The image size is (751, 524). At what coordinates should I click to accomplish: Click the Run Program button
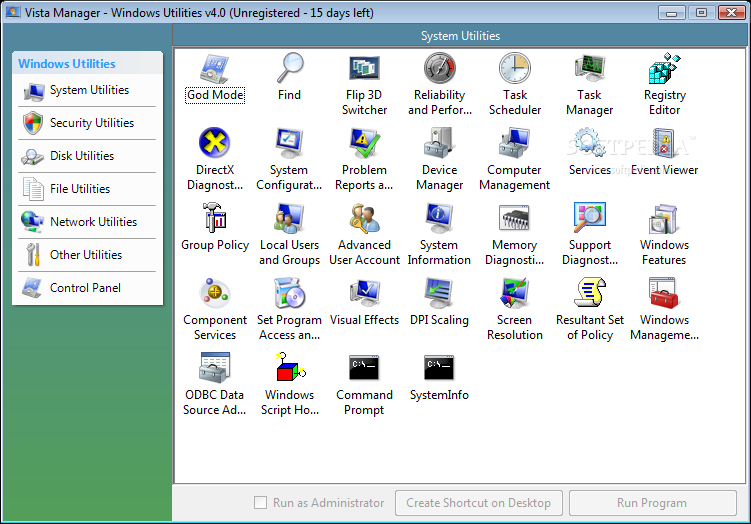(x=652, y=503)
